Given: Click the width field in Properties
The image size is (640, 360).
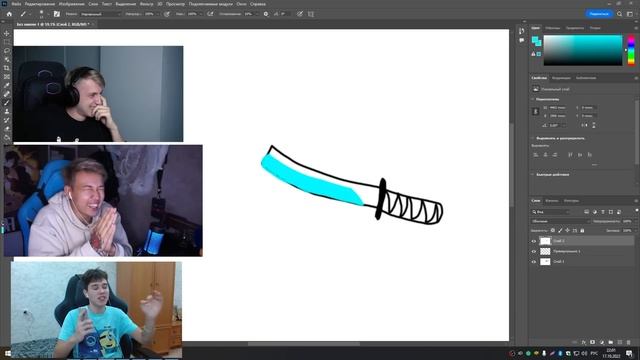Looking at the screenshot, I should pos(558,108).
